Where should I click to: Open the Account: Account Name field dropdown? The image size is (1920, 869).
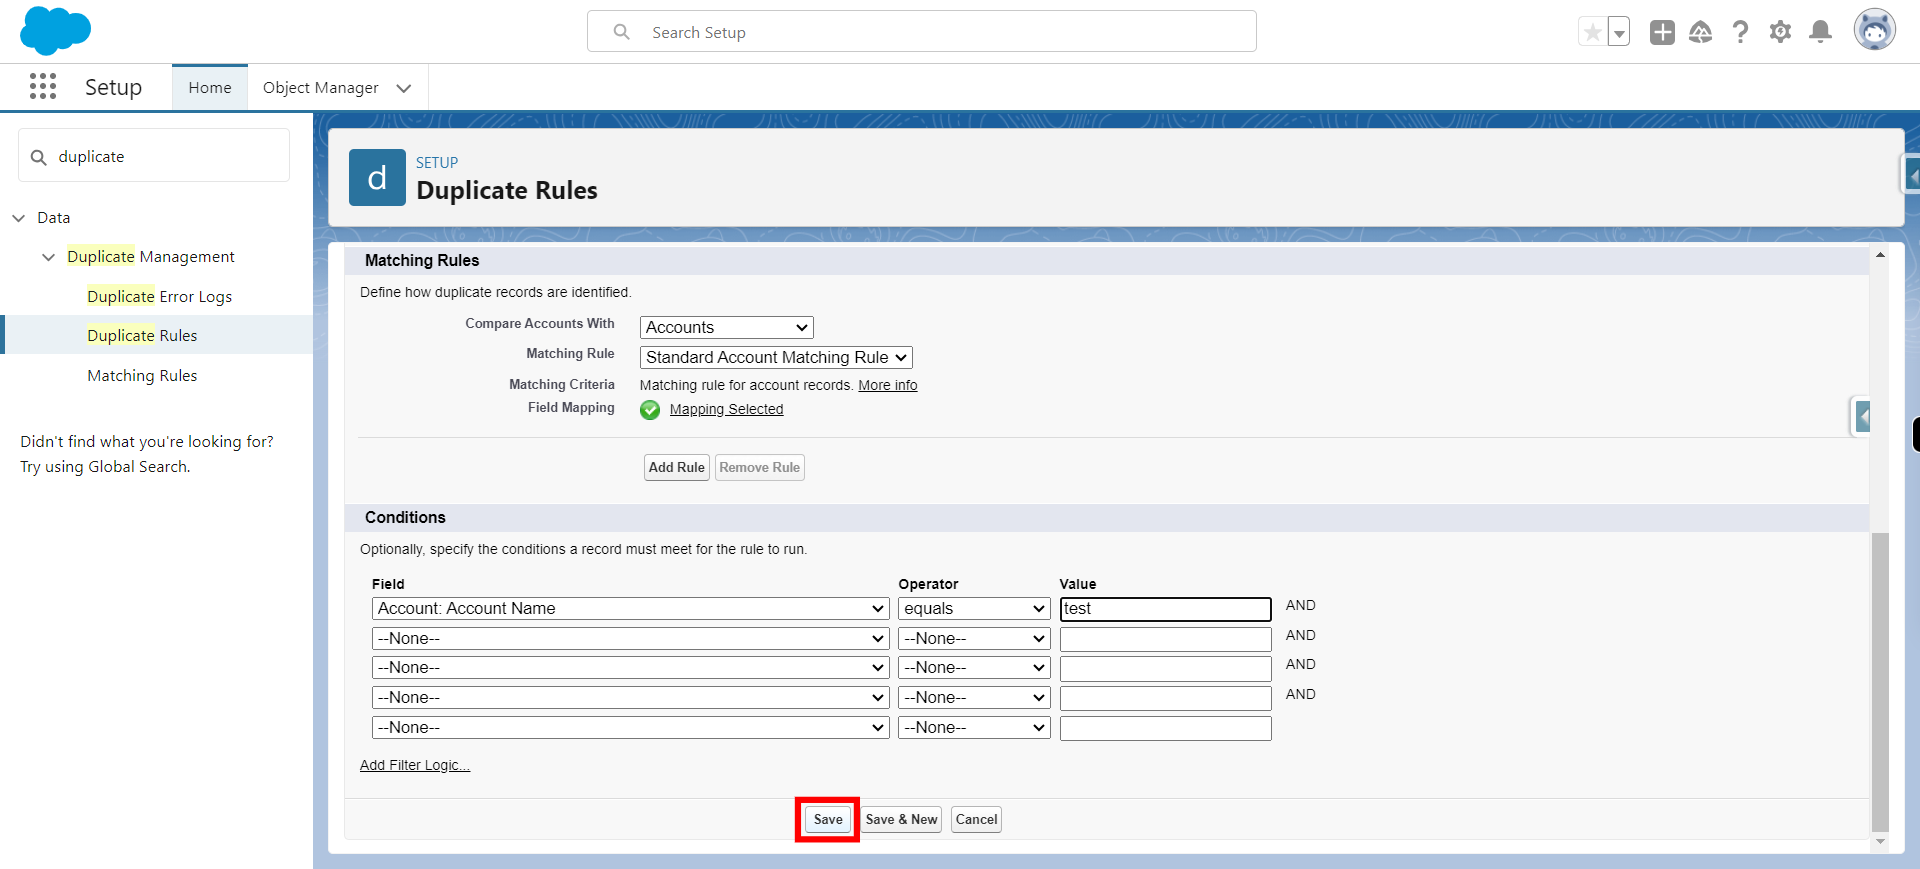[x=631, y=608]
